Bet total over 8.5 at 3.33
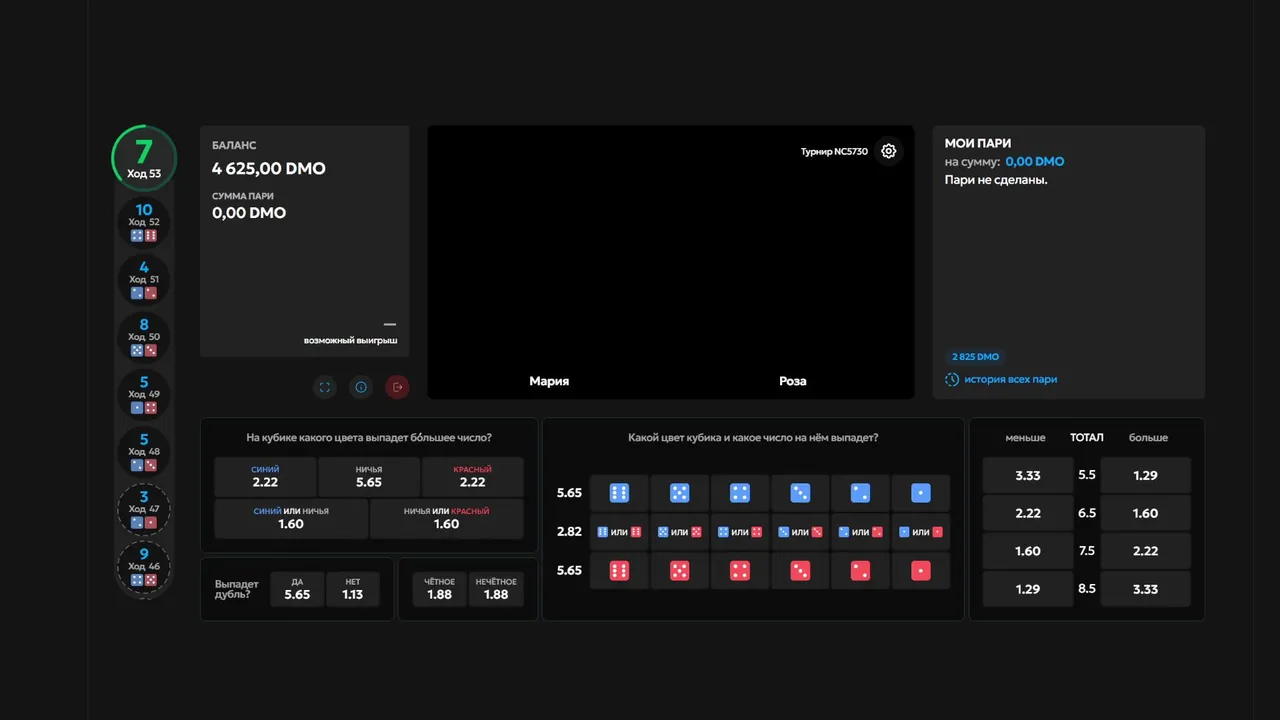1280x720 pixels. point(1146,589)
